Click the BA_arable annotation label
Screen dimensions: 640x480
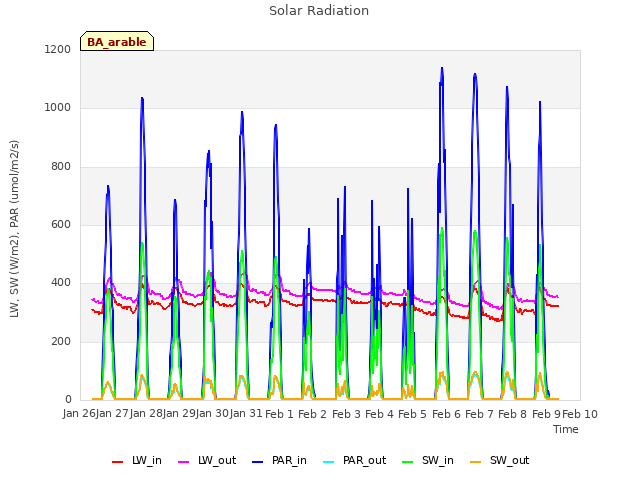(x=117, y=41)
